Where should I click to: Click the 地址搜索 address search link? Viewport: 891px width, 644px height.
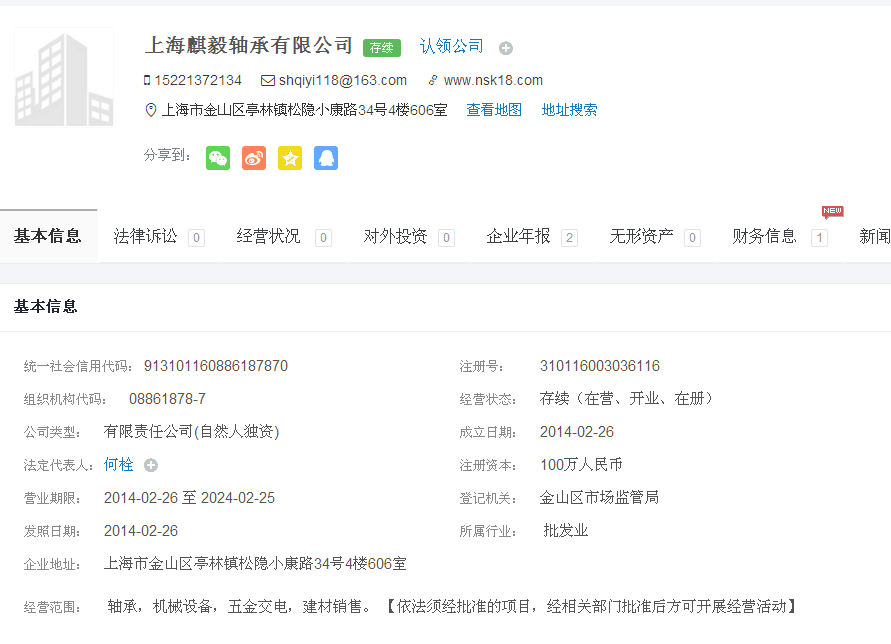point(569,110)
